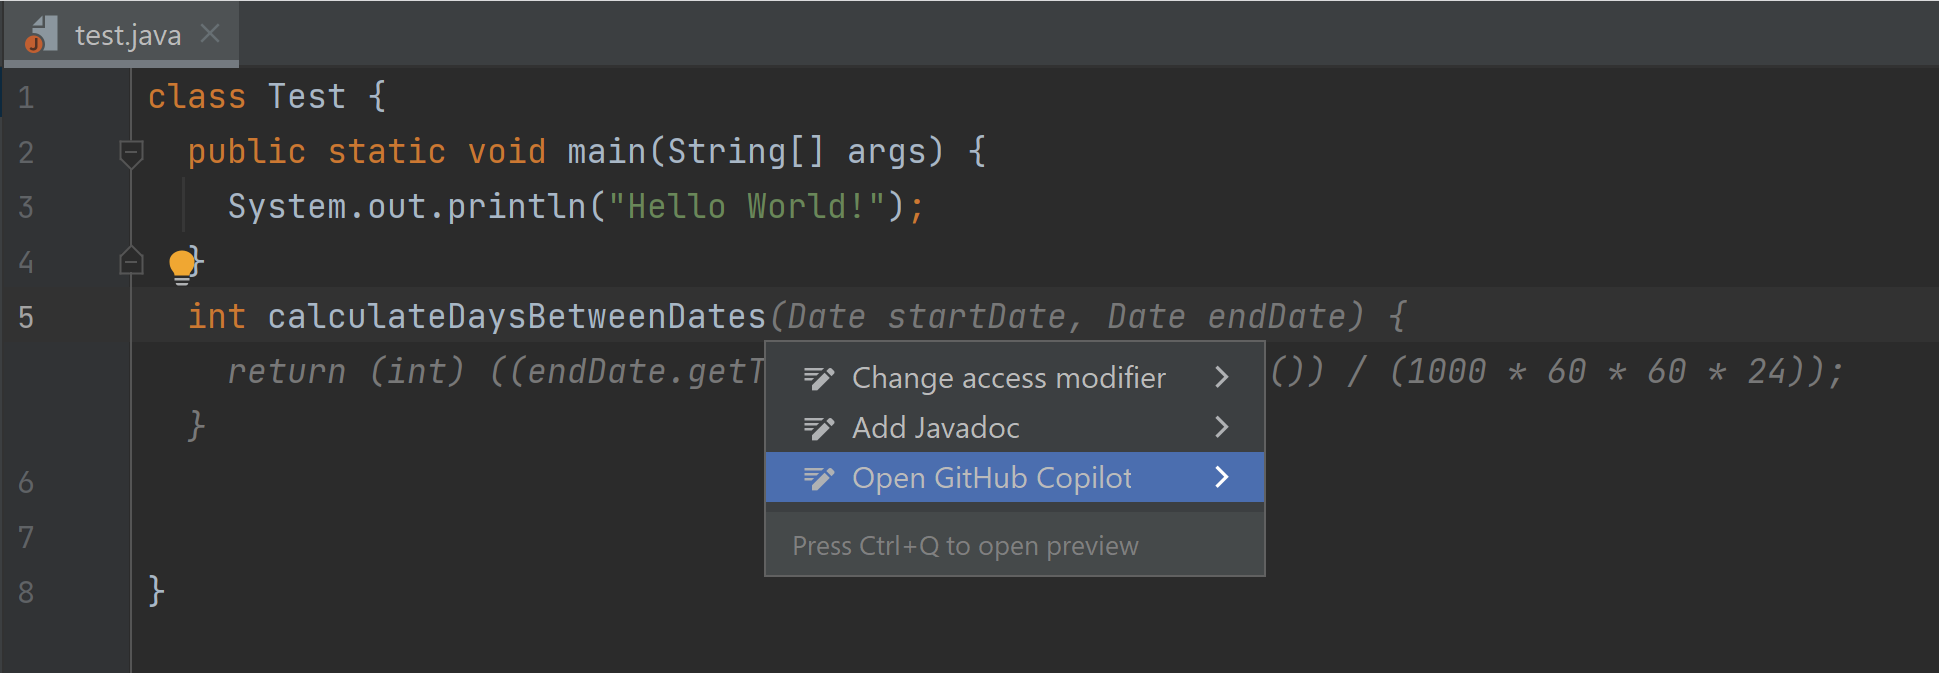Click line number 5 in the gutter
Screen dimensions: 1939x673
pyautogui.click(x=26, y=317)
